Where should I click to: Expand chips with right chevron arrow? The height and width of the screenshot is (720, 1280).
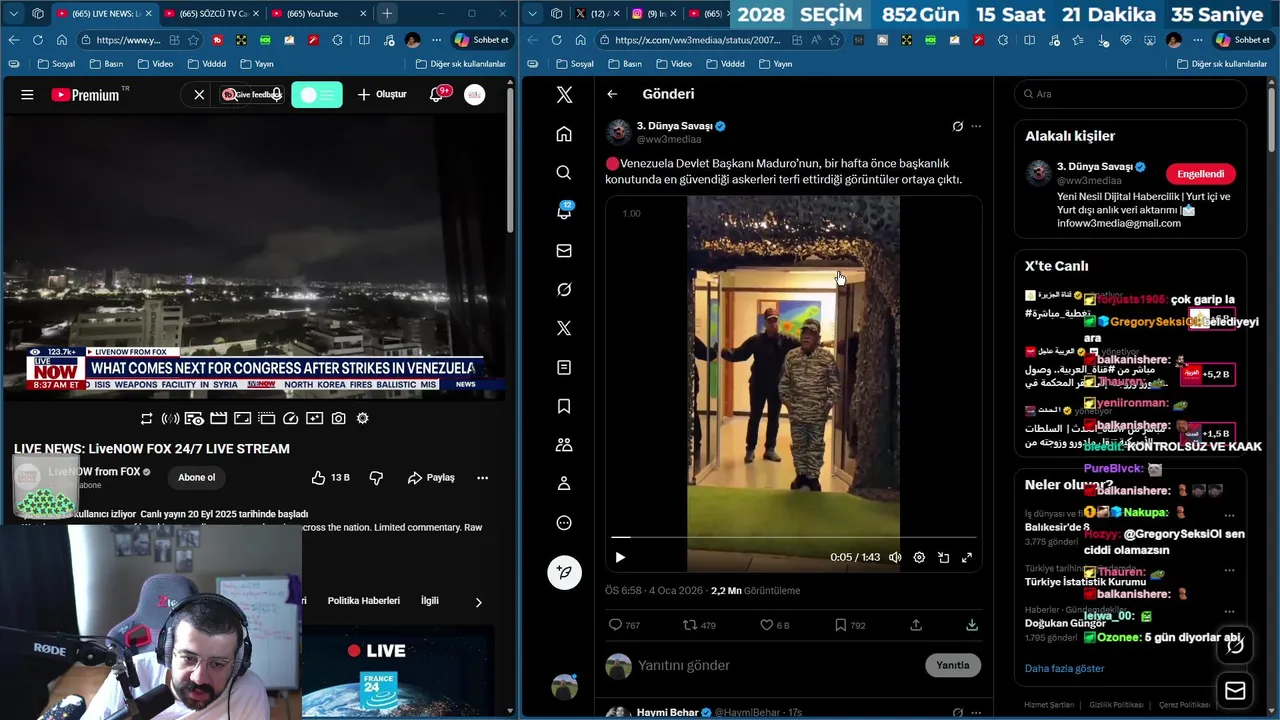478,602
